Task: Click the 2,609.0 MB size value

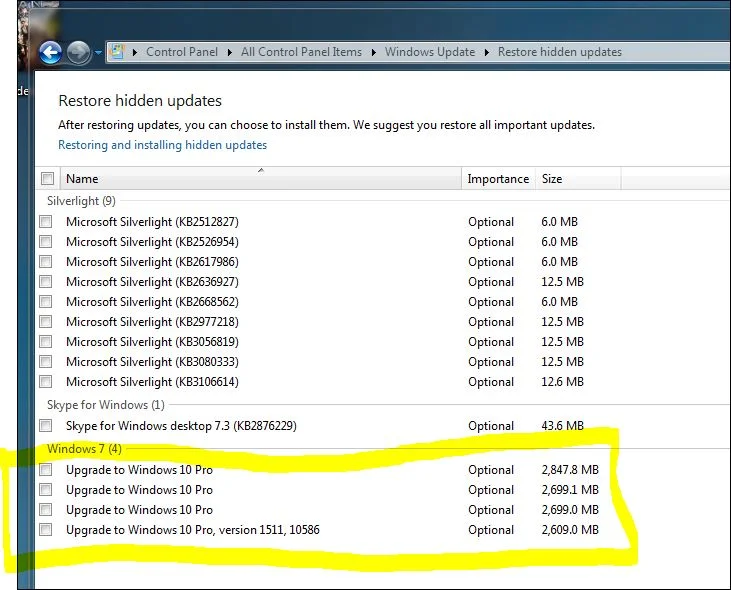Action: coord(570,530)
